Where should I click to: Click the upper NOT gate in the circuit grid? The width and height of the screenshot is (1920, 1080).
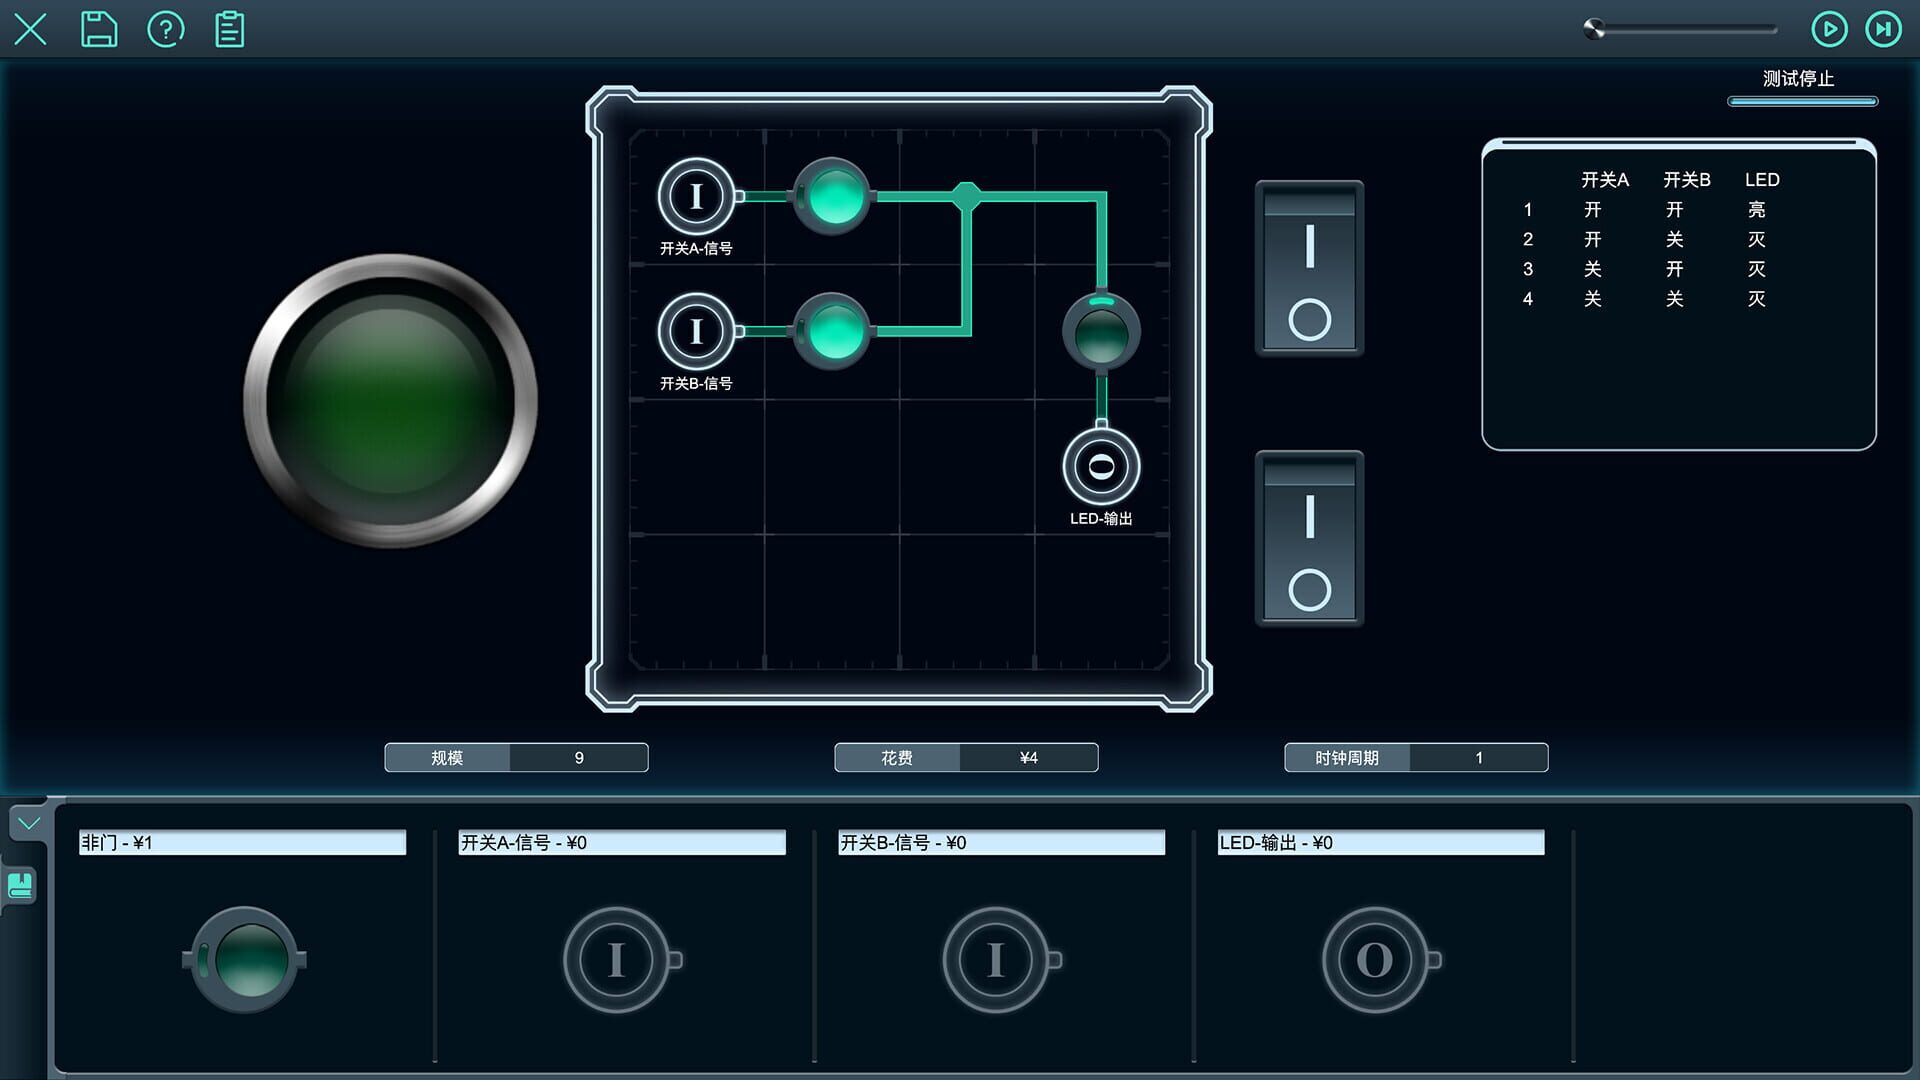pos(831,197)
